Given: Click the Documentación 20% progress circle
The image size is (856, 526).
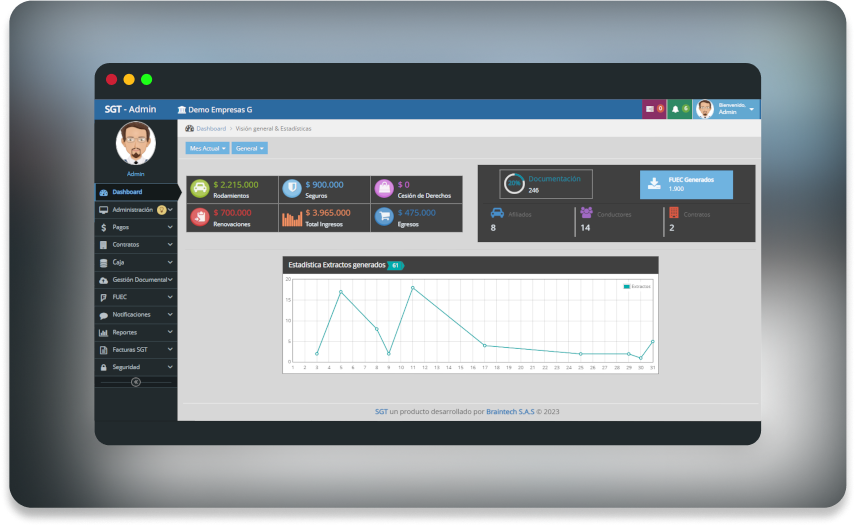Looking at the screenshot, I should [x=514, y=183].
